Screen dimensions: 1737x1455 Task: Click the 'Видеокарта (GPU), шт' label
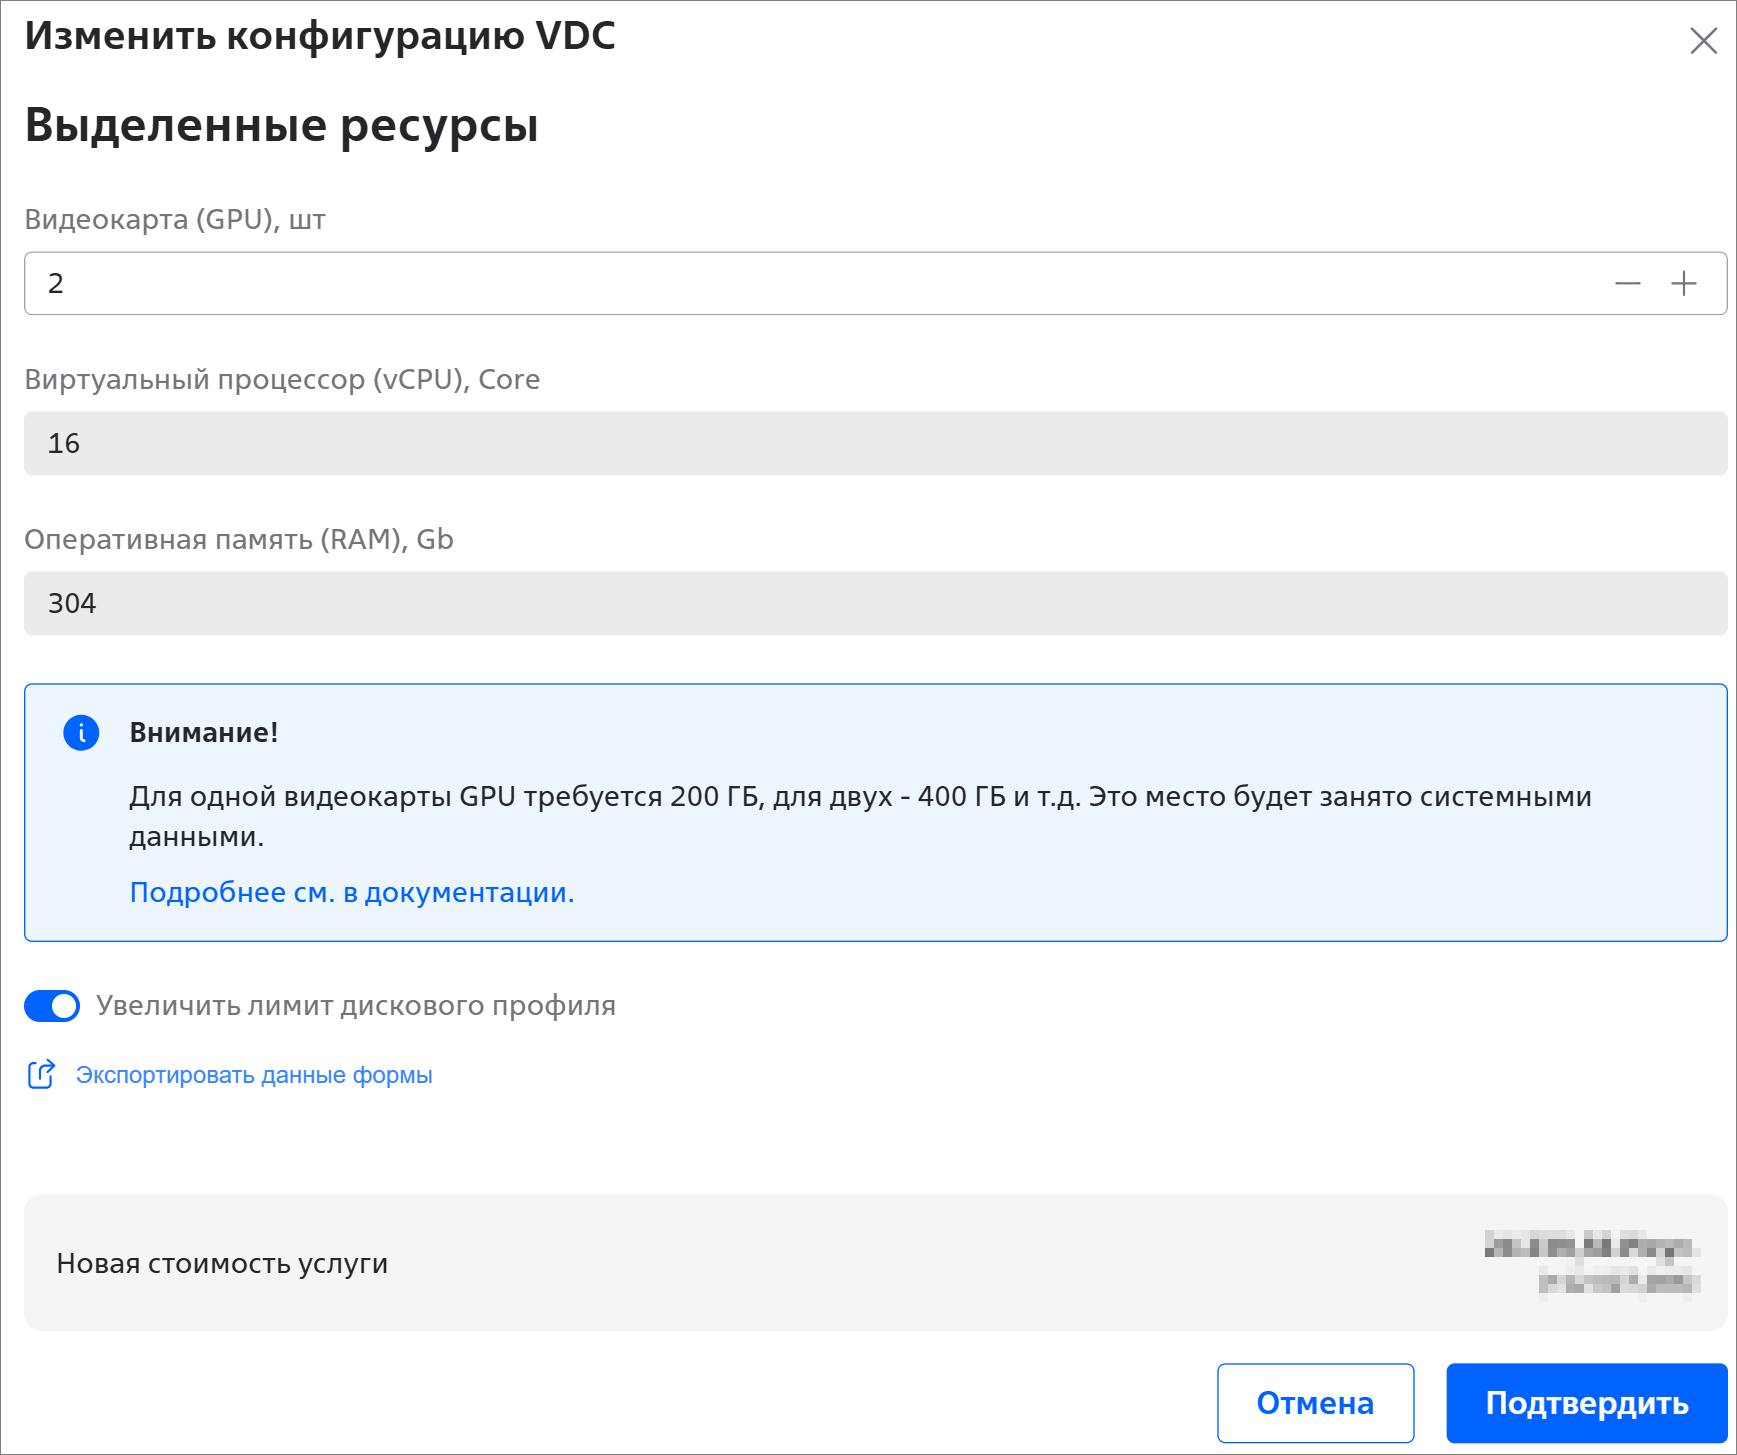(175, 220)
